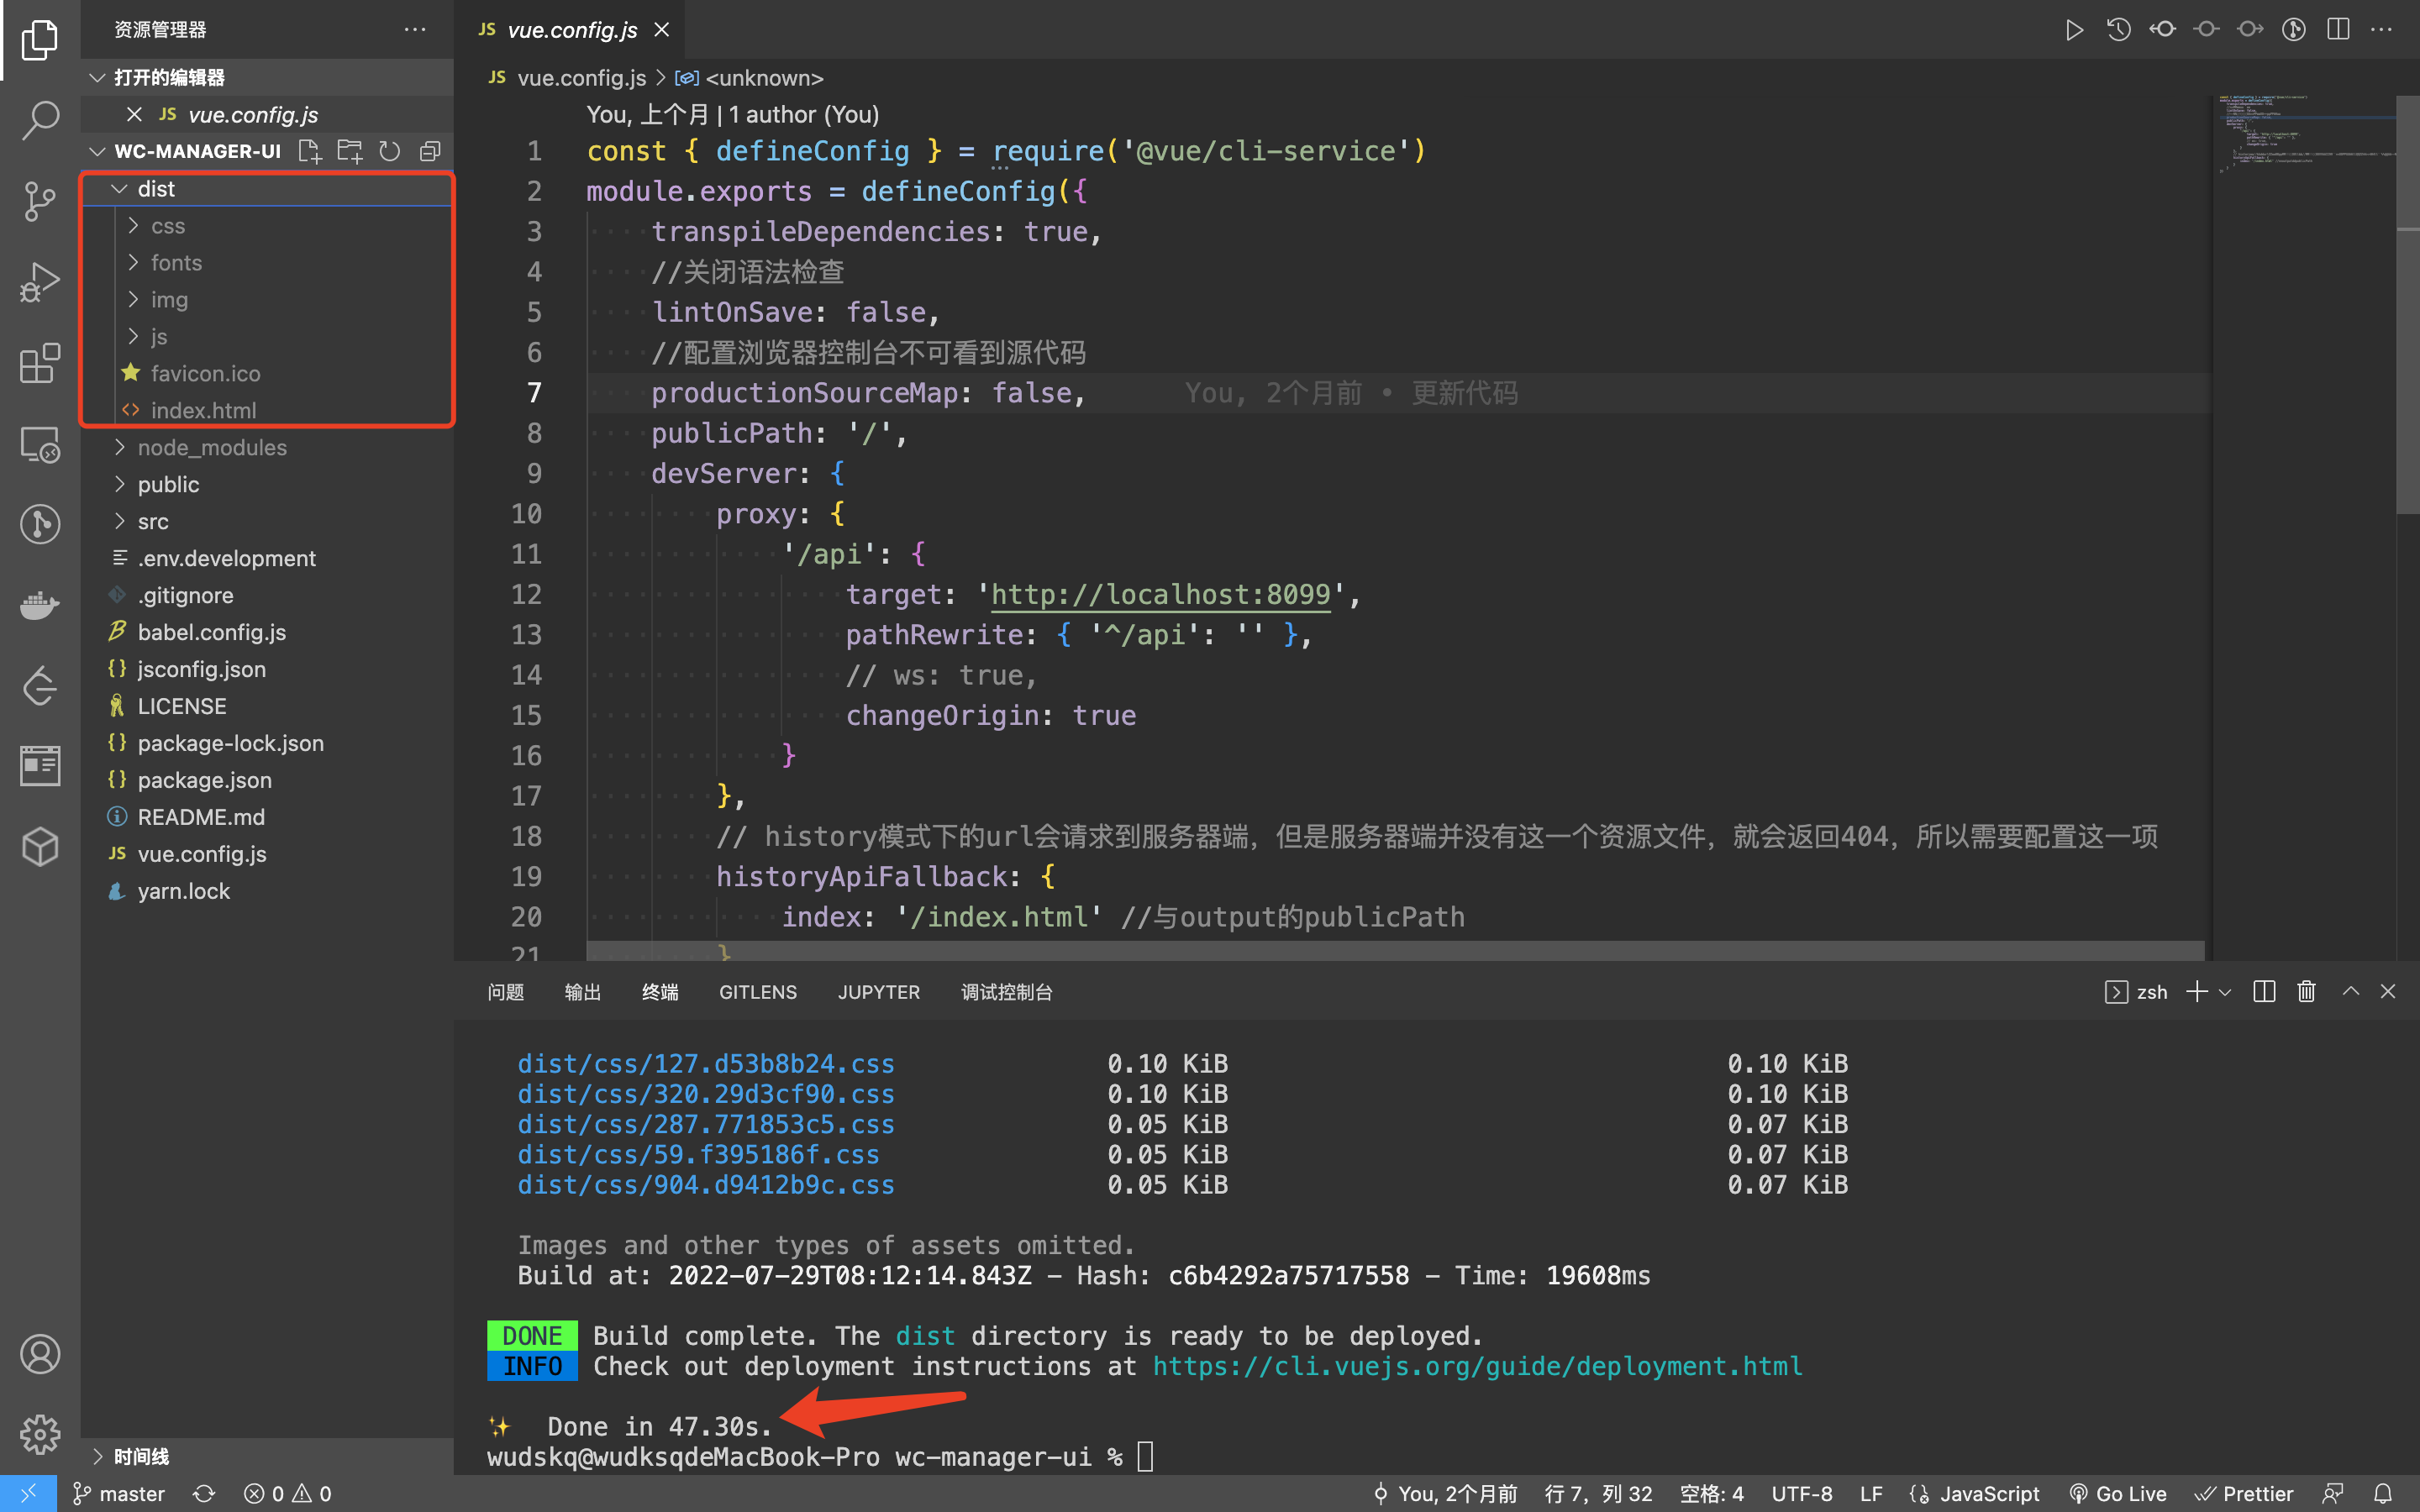Switch to the JUPYTER panel tab
The image size is (2420, 1512).
pos(879,992)
